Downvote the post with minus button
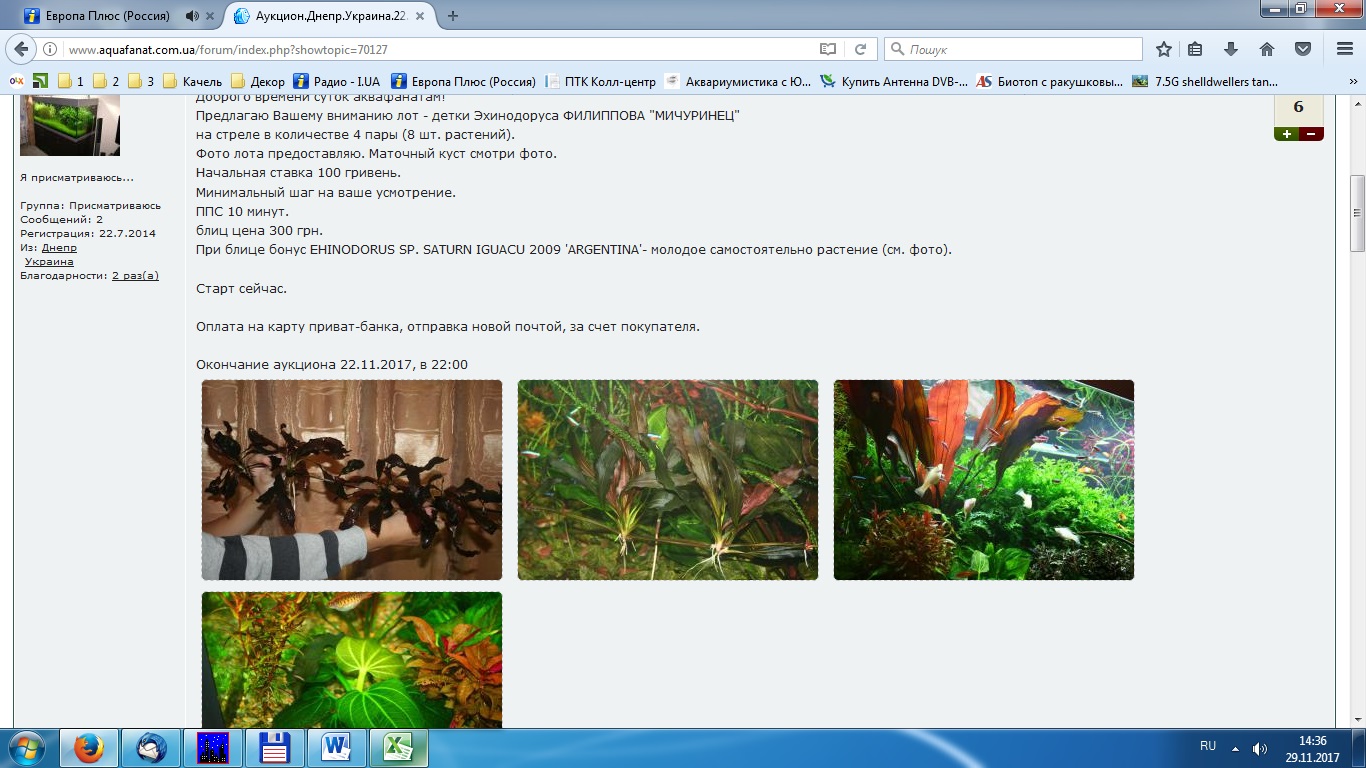The image size is (1366, 768). (x=1311, y=134)
